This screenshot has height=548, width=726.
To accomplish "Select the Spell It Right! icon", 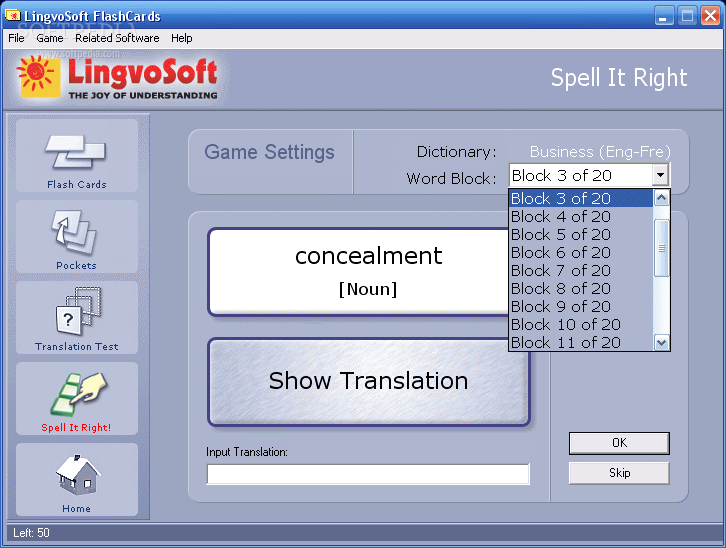I will 77,399.
